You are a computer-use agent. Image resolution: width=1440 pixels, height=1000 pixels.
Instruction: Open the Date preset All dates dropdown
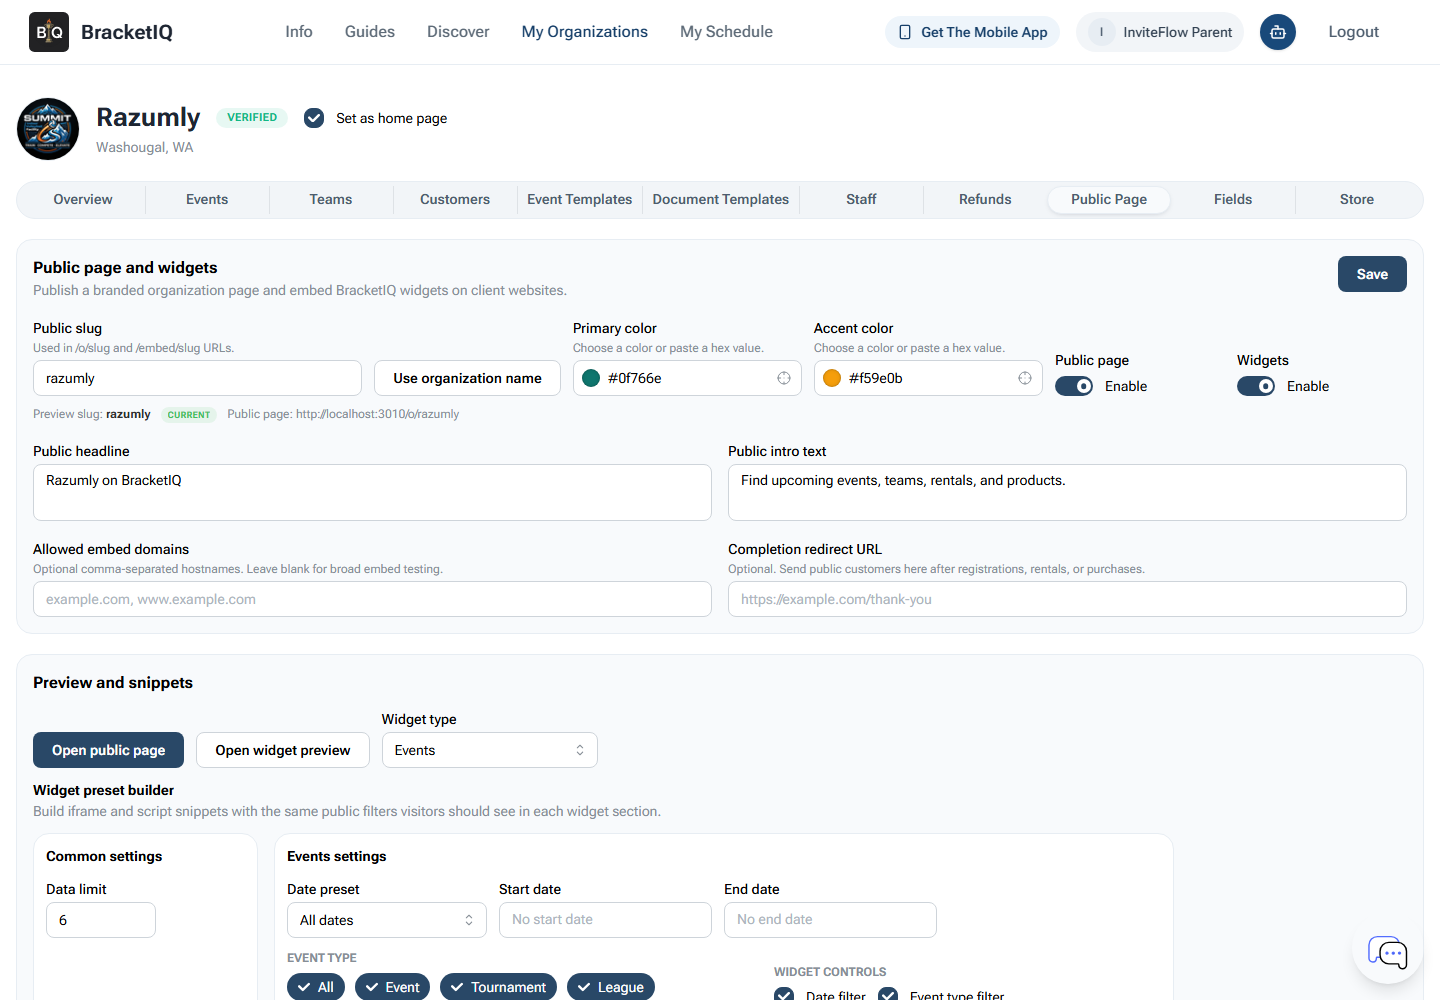coord(387,920)
